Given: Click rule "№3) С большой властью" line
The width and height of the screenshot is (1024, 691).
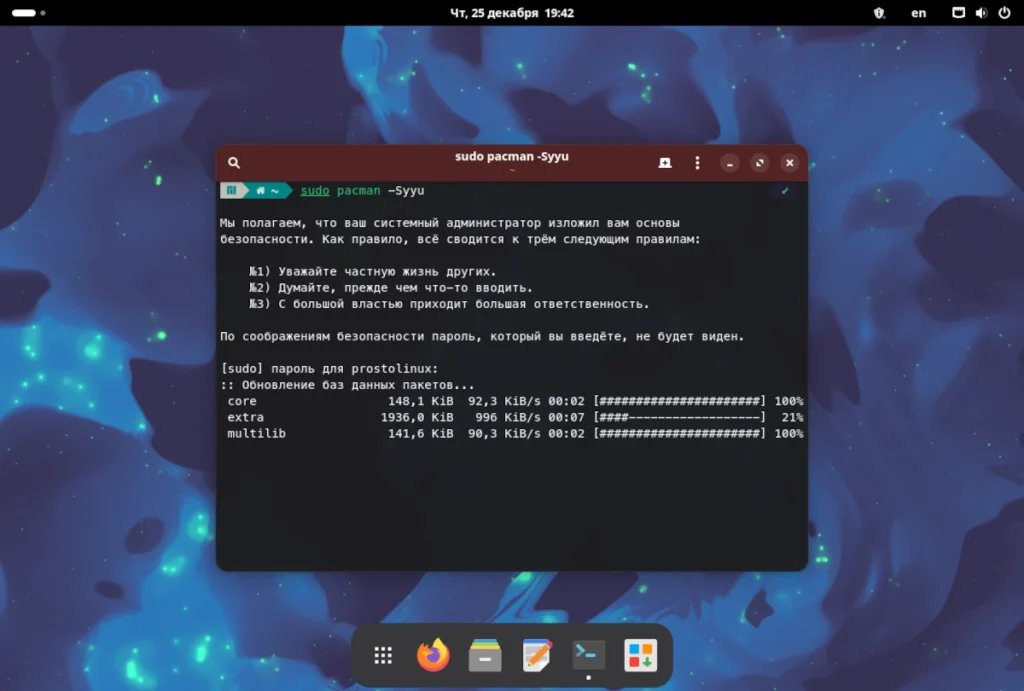Looking at the screenshot, I should [449, 304].
